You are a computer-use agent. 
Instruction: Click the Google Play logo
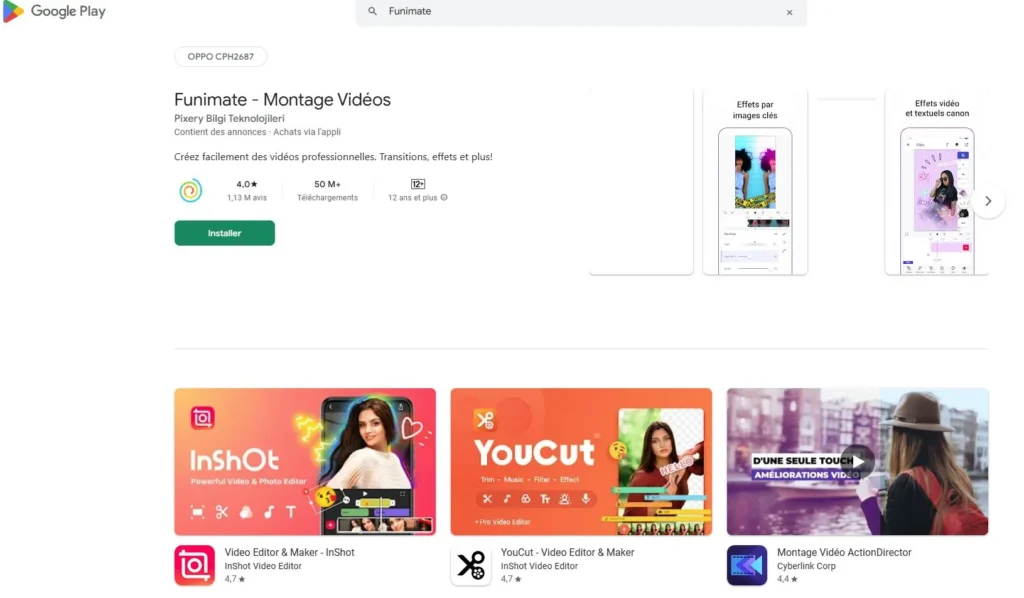click(54, 11)
